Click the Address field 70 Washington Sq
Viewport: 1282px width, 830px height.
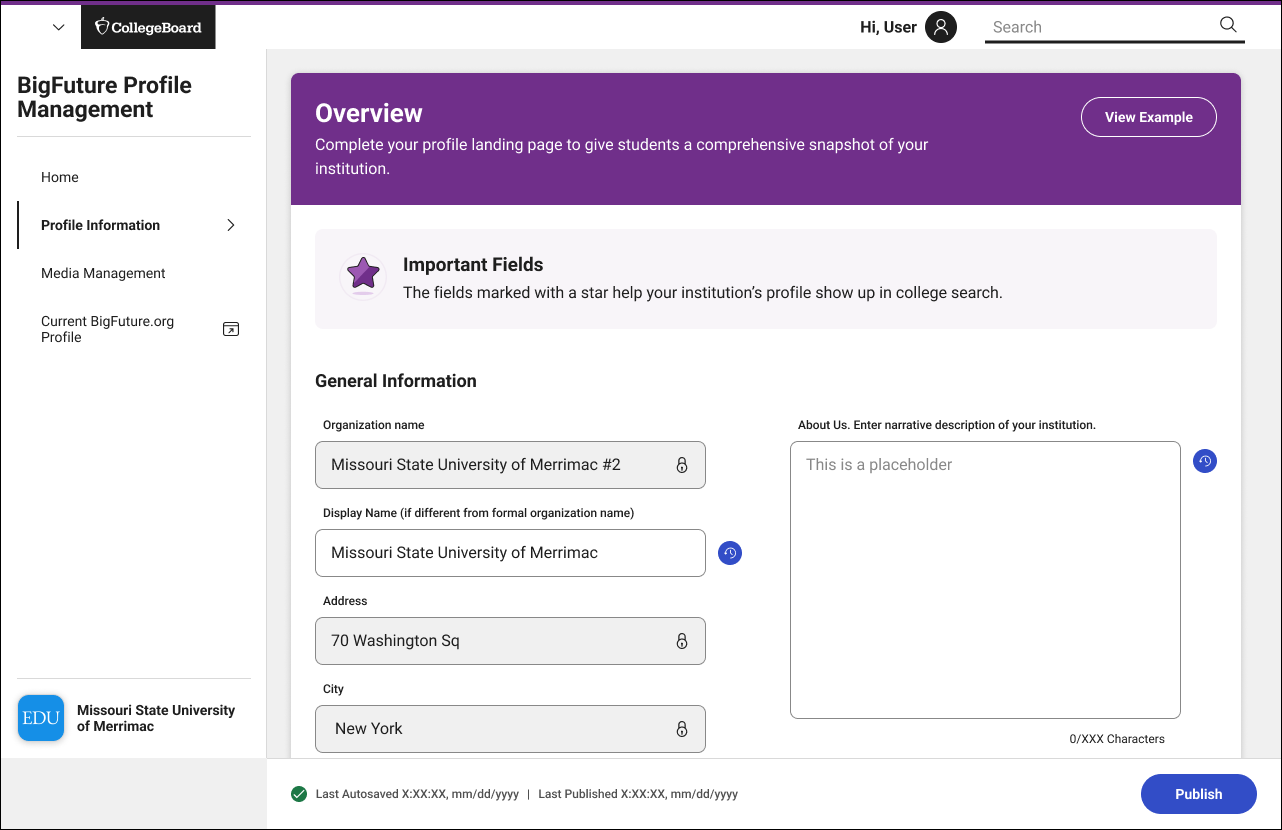(x=510, y=641)
